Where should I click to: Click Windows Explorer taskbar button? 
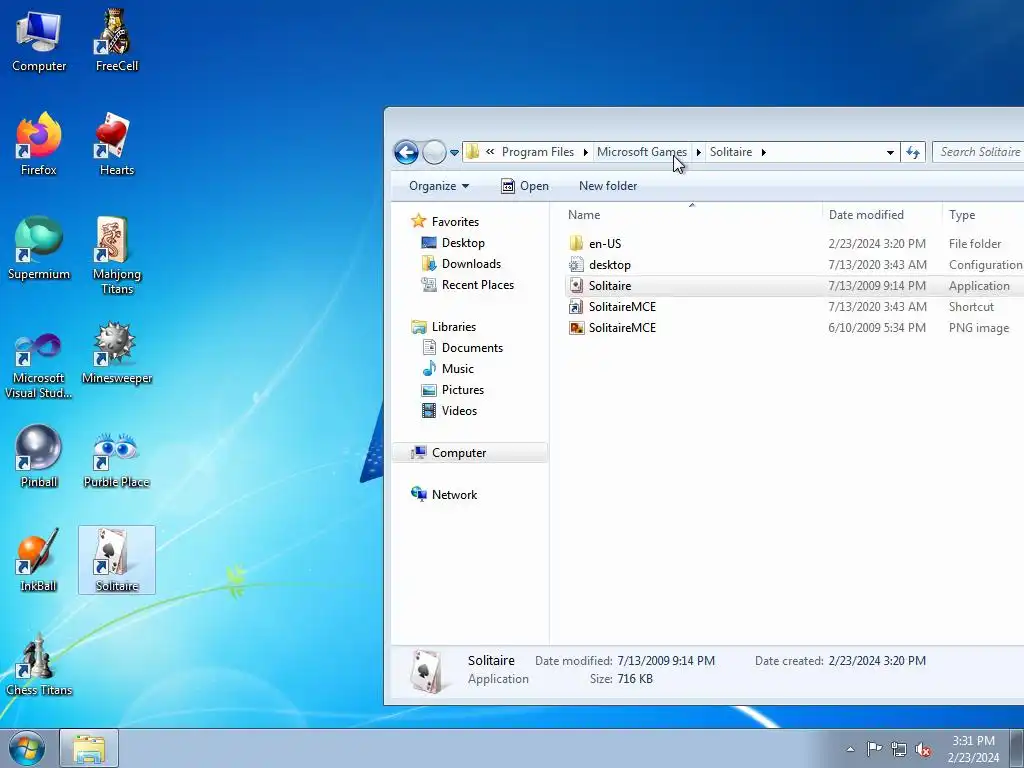coord(89,748)
